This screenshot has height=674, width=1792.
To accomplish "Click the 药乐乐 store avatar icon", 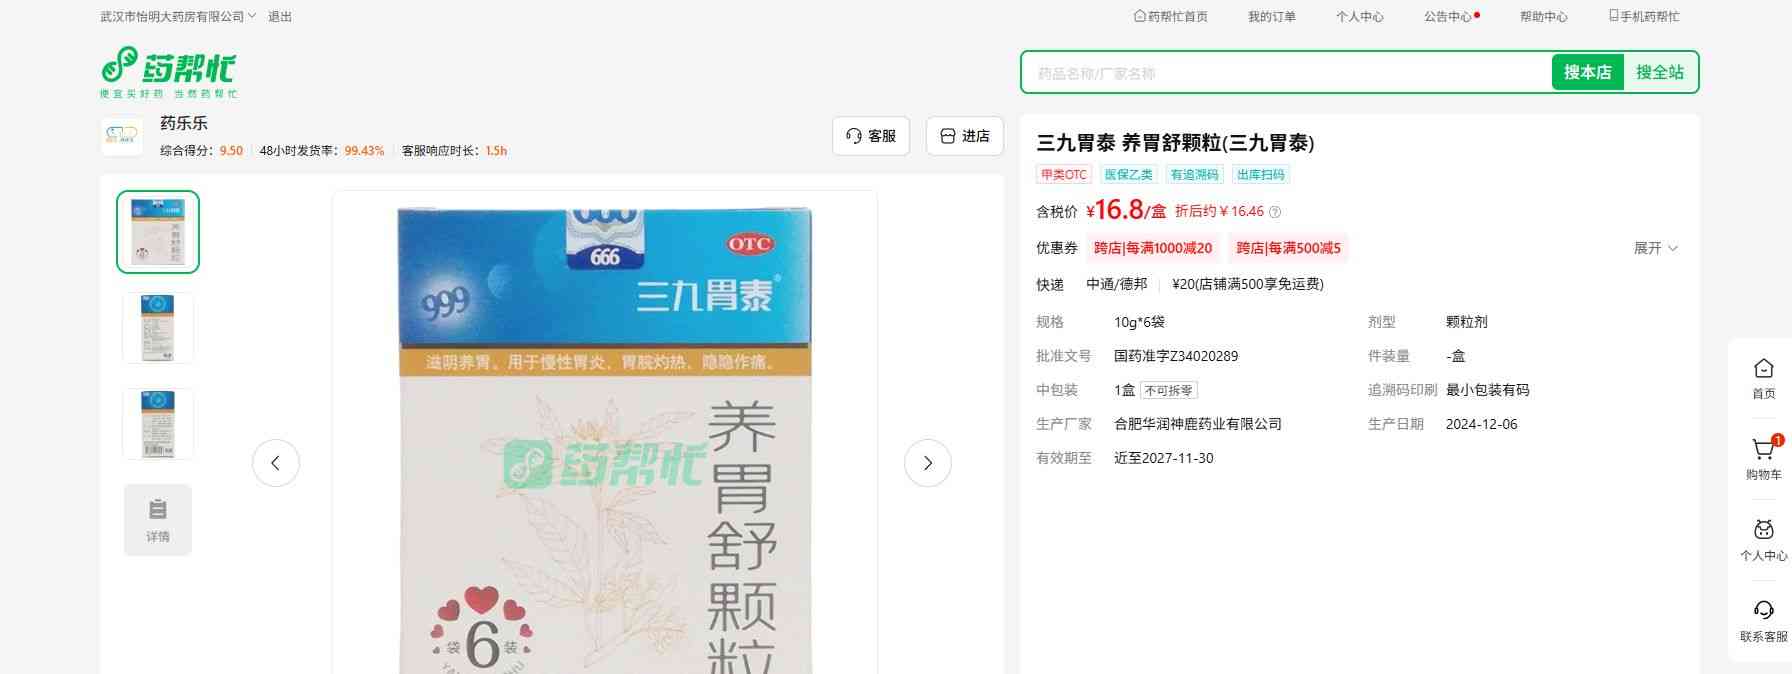I will 122,136.
